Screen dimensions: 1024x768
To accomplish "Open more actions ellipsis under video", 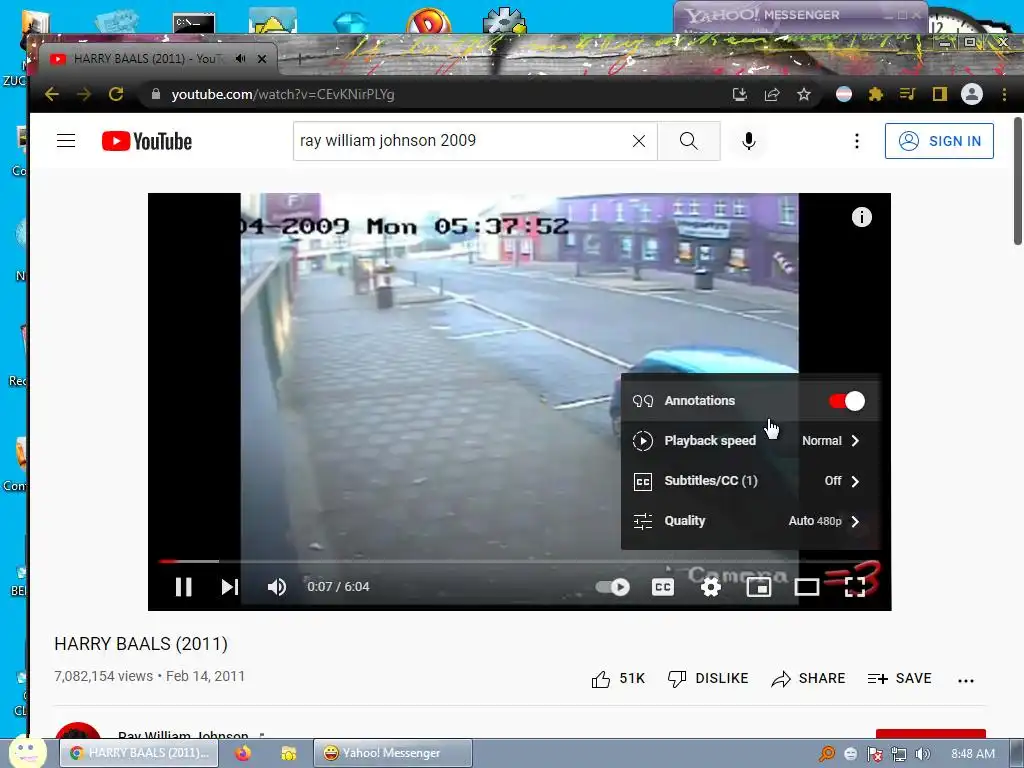I will (966, 680).
